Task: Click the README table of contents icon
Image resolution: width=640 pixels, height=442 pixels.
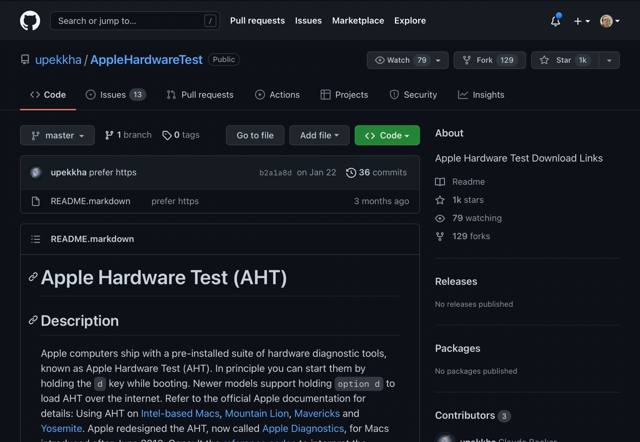Action: coord(36,239)
